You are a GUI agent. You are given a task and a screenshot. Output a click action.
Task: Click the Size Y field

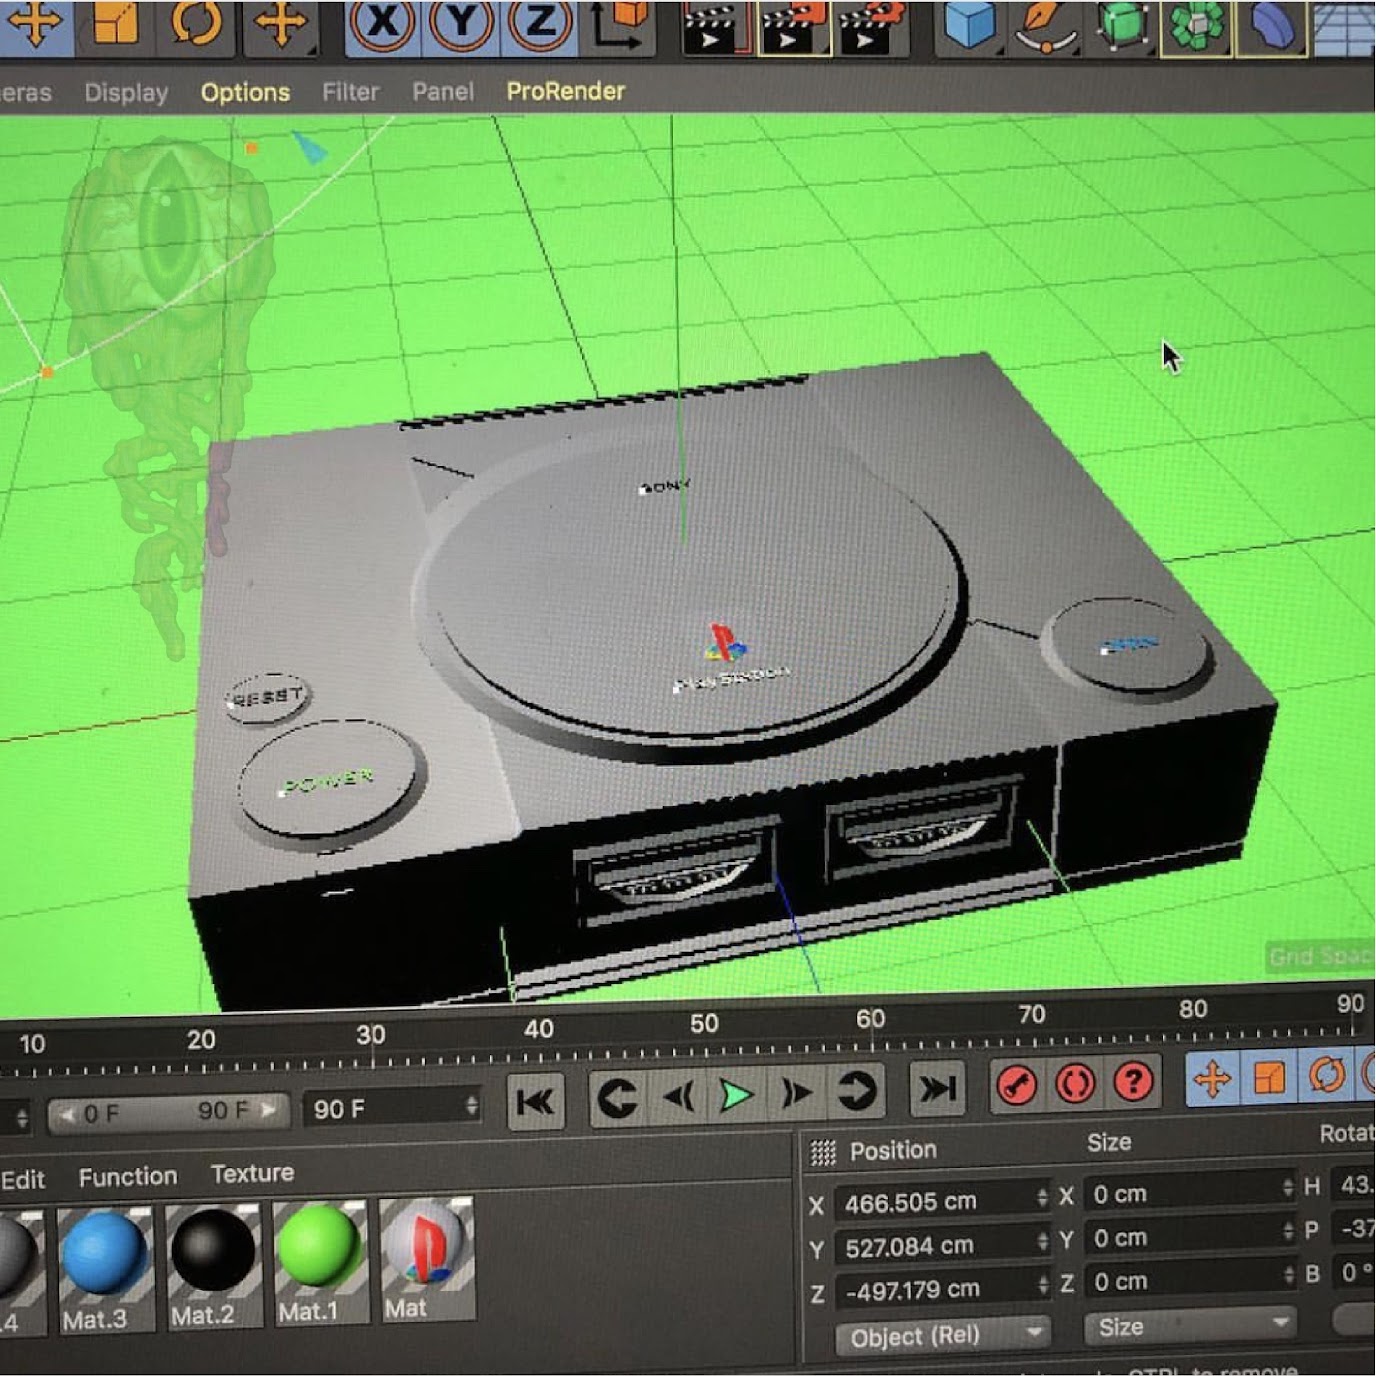(x=1189, y=1237)
